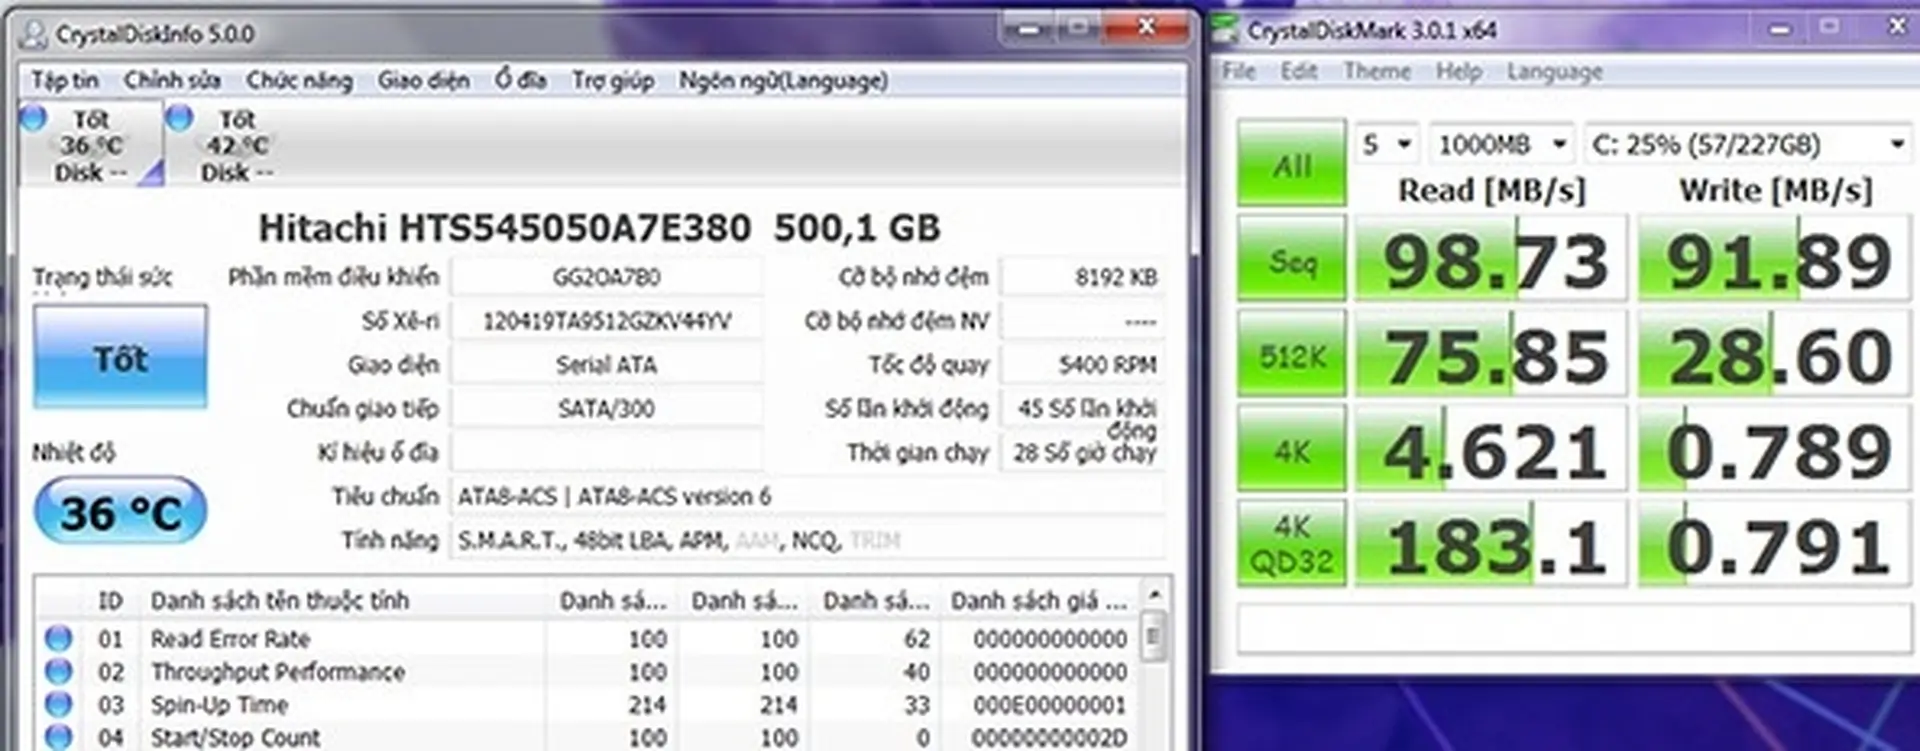Open the Help menu in CrystalDiskMark
Screen dimensions: 1920x751
[1459, 71]
